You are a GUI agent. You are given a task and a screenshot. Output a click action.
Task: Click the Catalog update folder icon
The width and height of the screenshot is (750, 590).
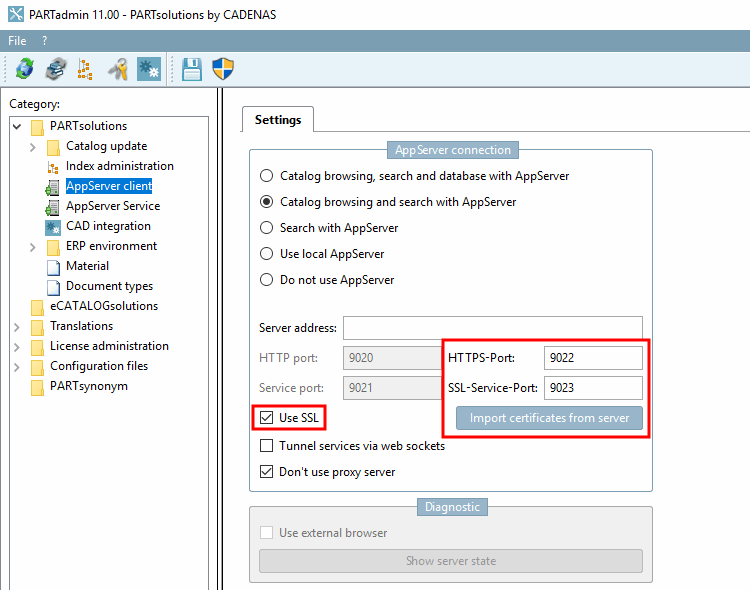point(53,147)
